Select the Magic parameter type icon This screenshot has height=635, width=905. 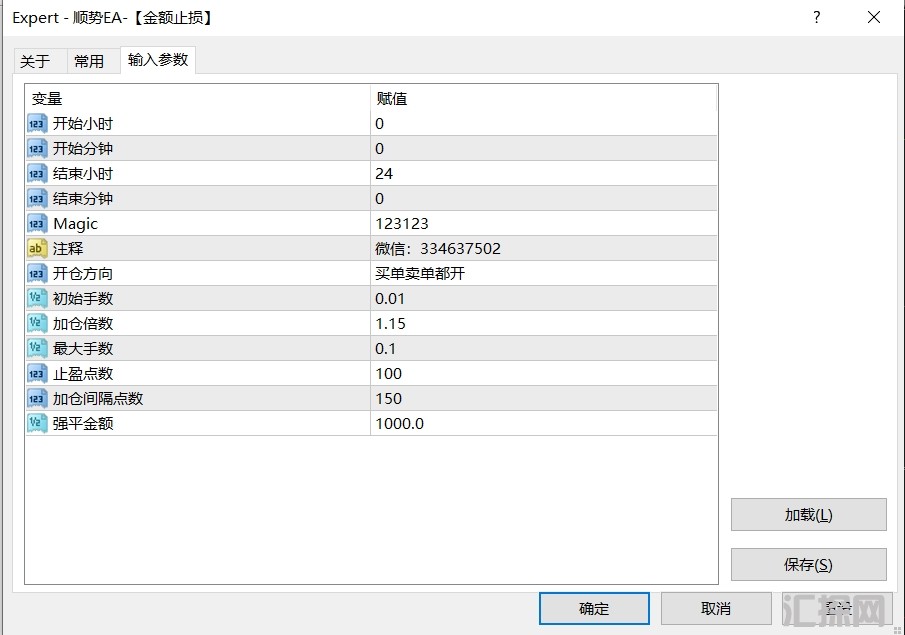coord(37,224)
